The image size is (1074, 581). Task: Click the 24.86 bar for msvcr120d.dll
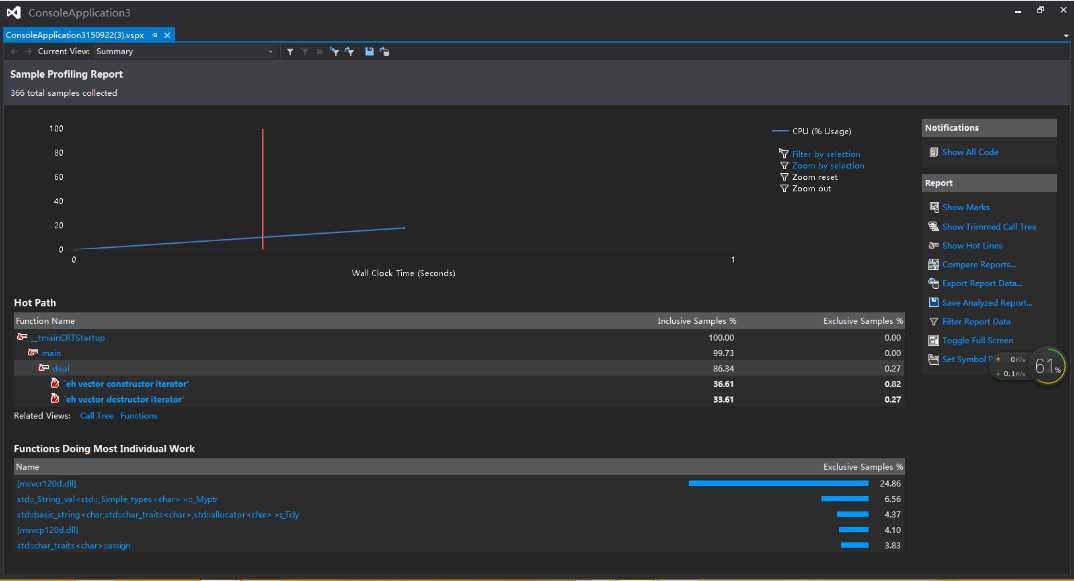click(778, 484)
